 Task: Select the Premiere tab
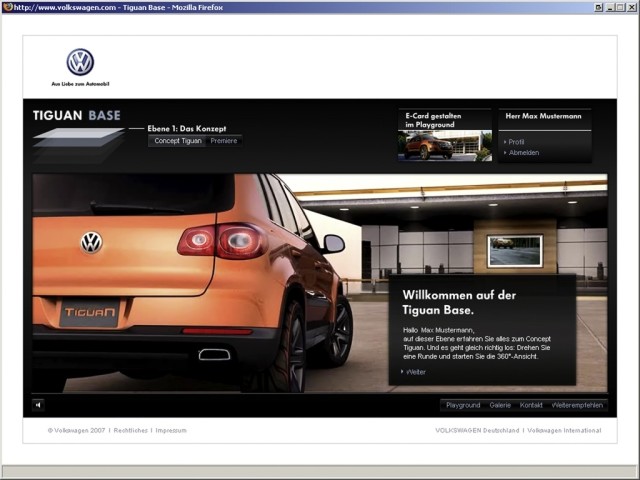tap(224, 141)
